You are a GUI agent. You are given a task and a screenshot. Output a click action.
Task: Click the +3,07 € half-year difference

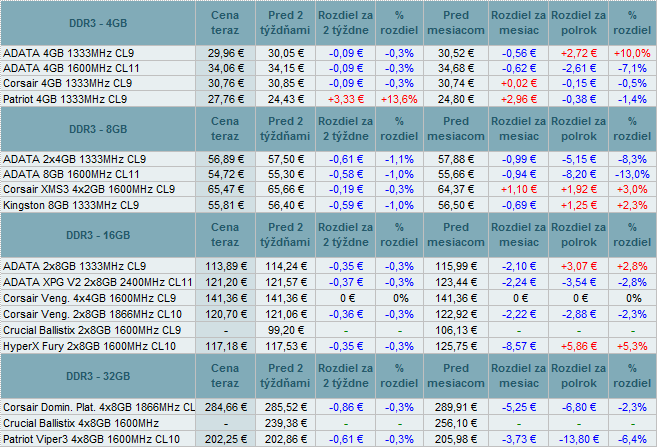pyautogui.click(x=579, y=266)
